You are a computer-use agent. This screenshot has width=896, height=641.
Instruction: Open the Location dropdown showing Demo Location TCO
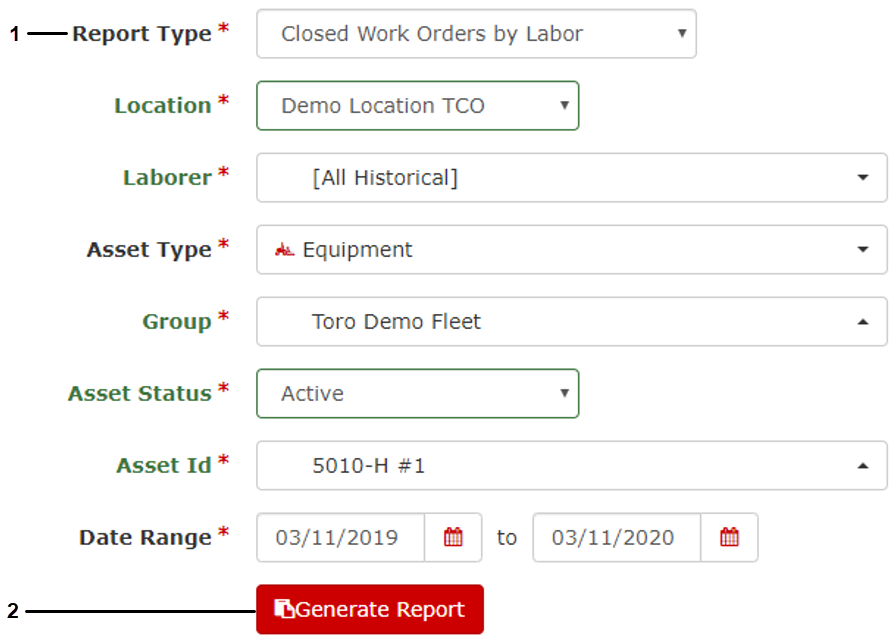click(417, 106)
